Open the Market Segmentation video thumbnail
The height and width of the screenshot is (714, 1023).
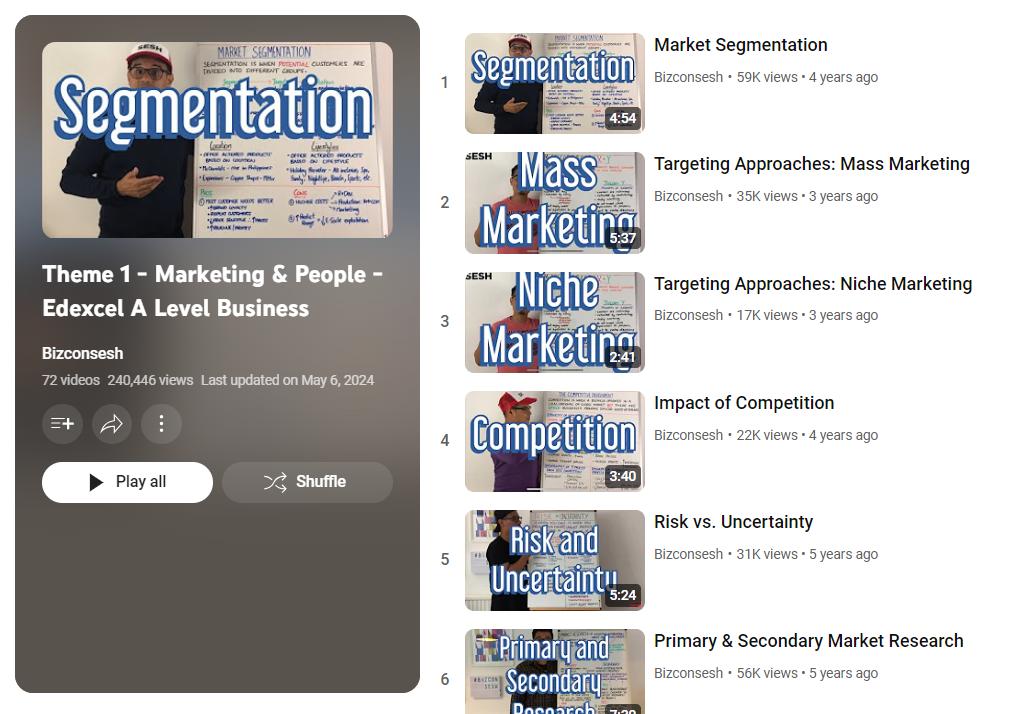[554, 84]
